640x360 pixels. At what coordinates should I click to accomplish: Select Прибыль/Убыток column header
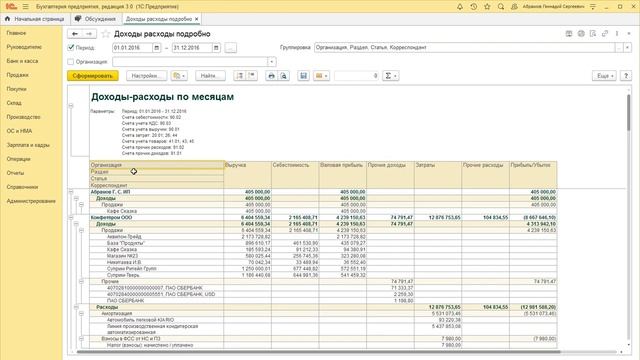(533, 175)
